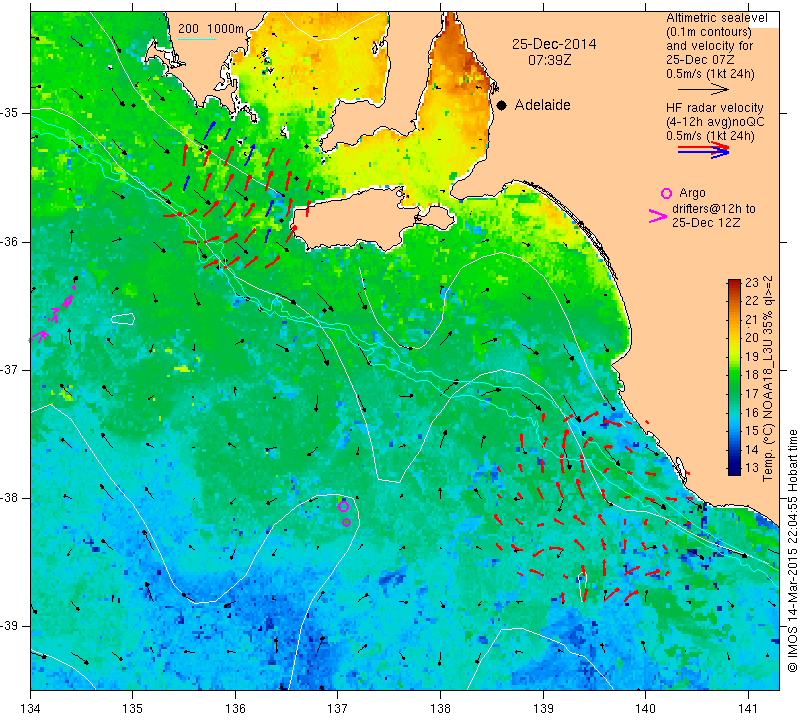Click the '137' longitude axis label
Screen dimensions: 800x720
pyautogui.click(x=338, y=709)
